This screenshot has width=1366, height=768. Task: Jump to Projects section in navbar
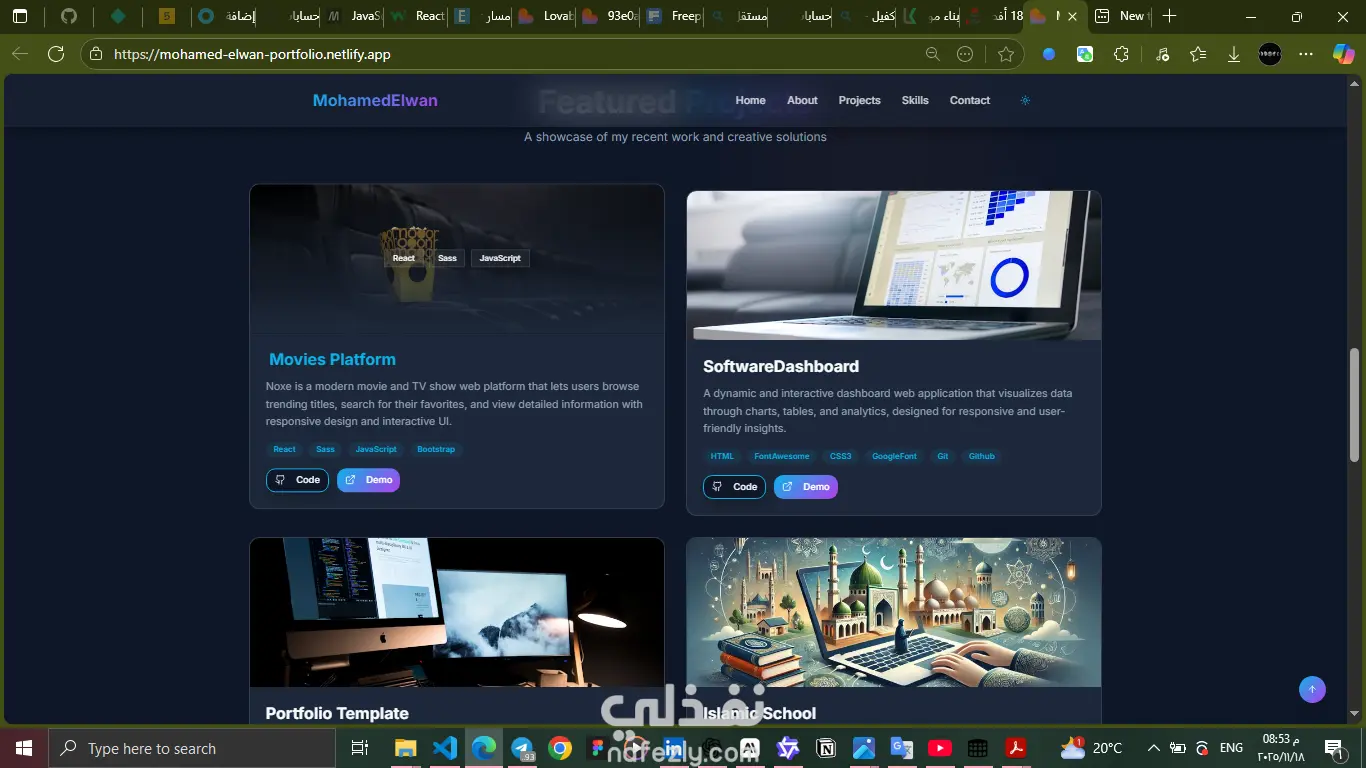click(859, 100)
